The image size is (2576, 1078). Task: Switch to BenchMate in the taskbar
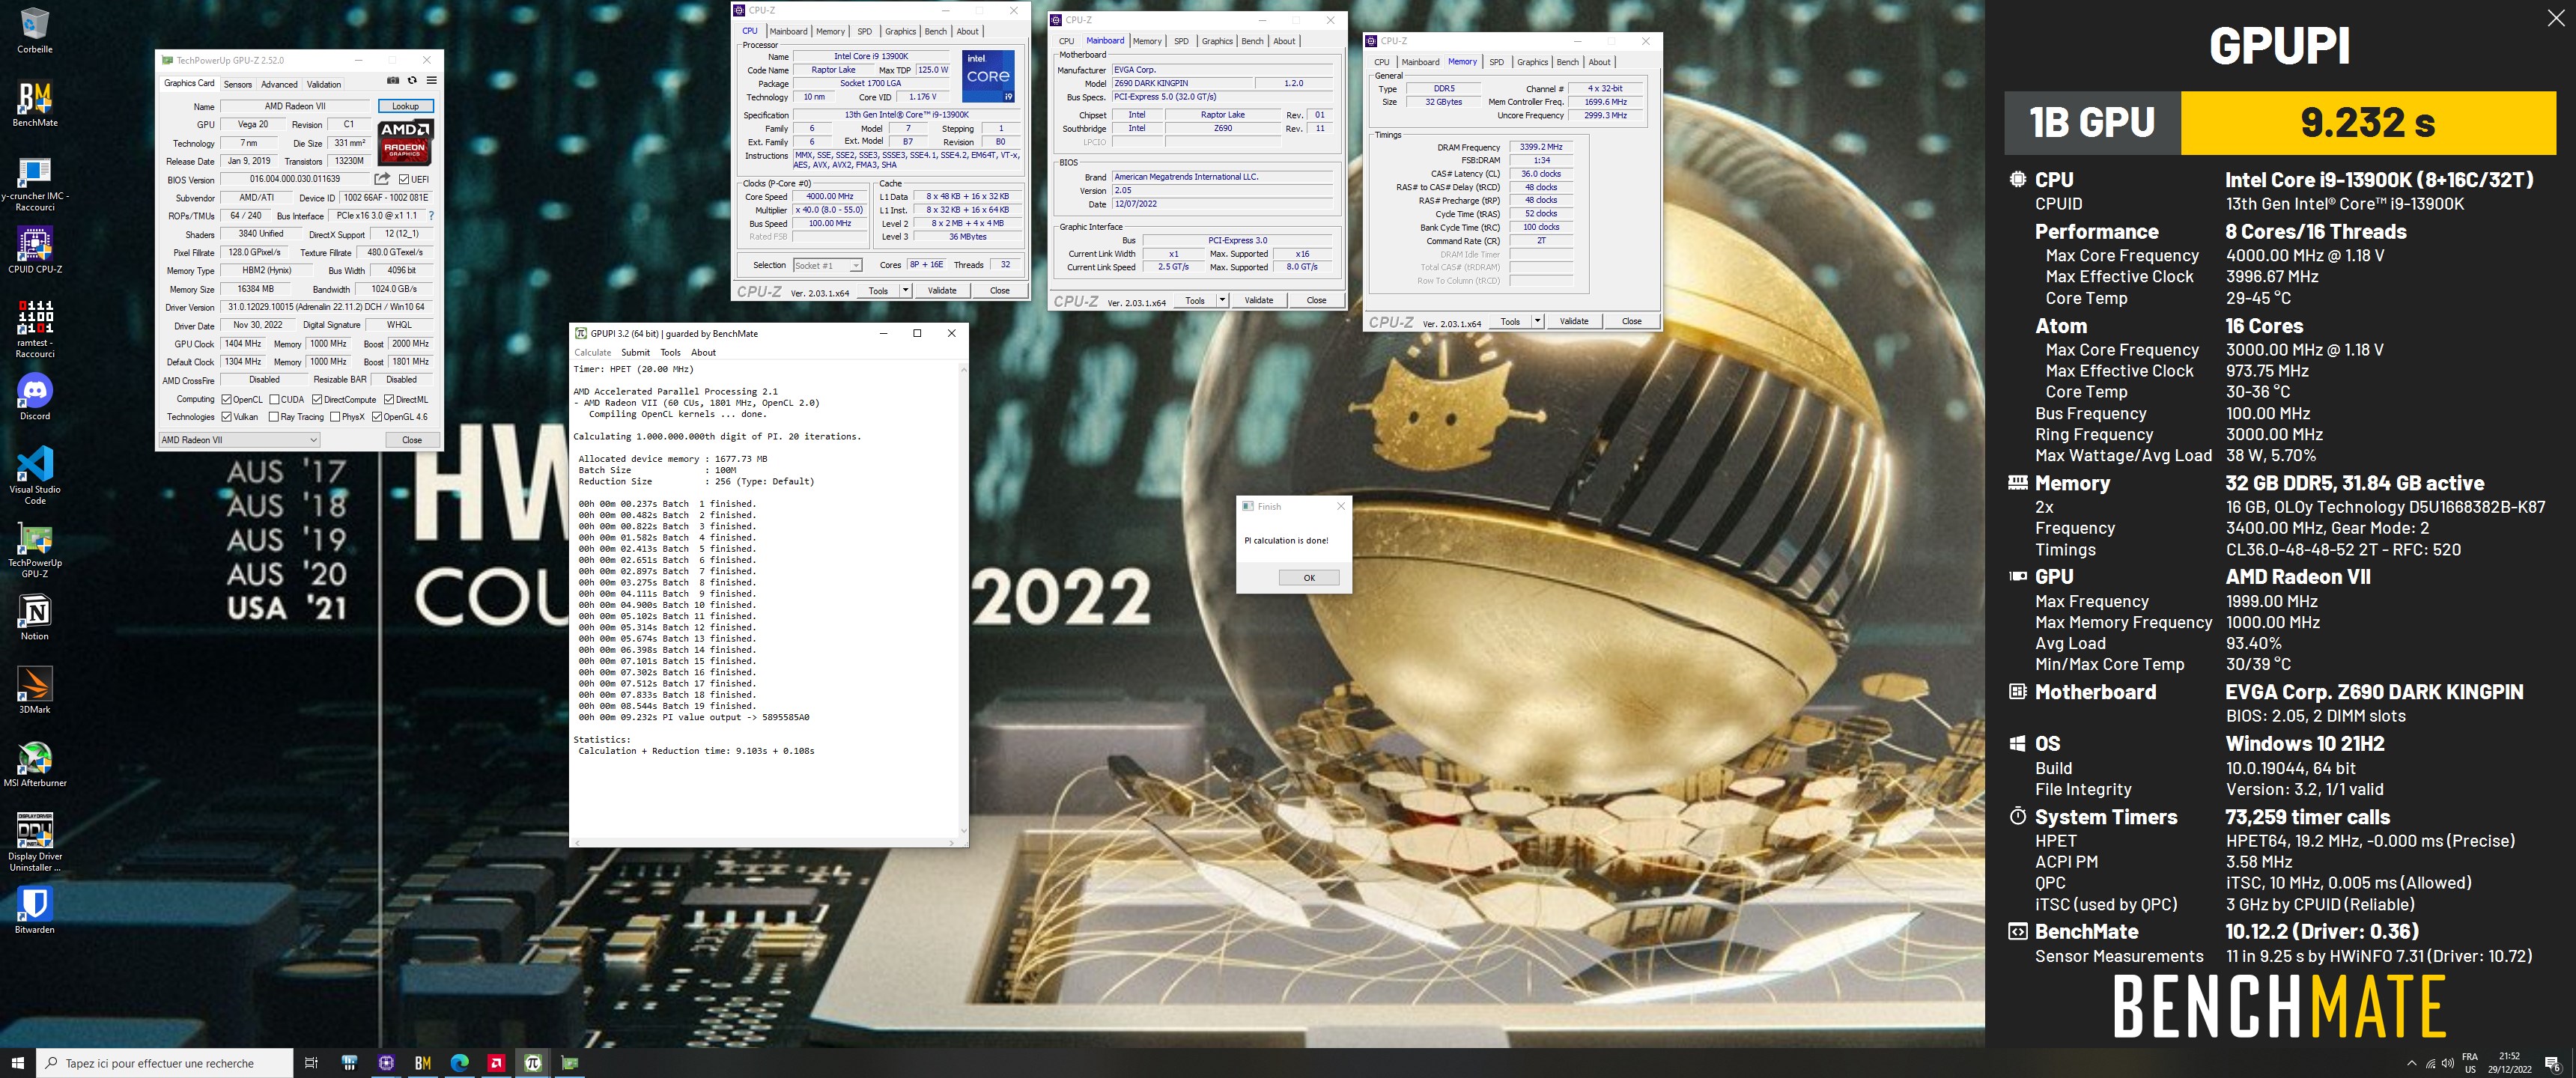[x=423, y=1063]
